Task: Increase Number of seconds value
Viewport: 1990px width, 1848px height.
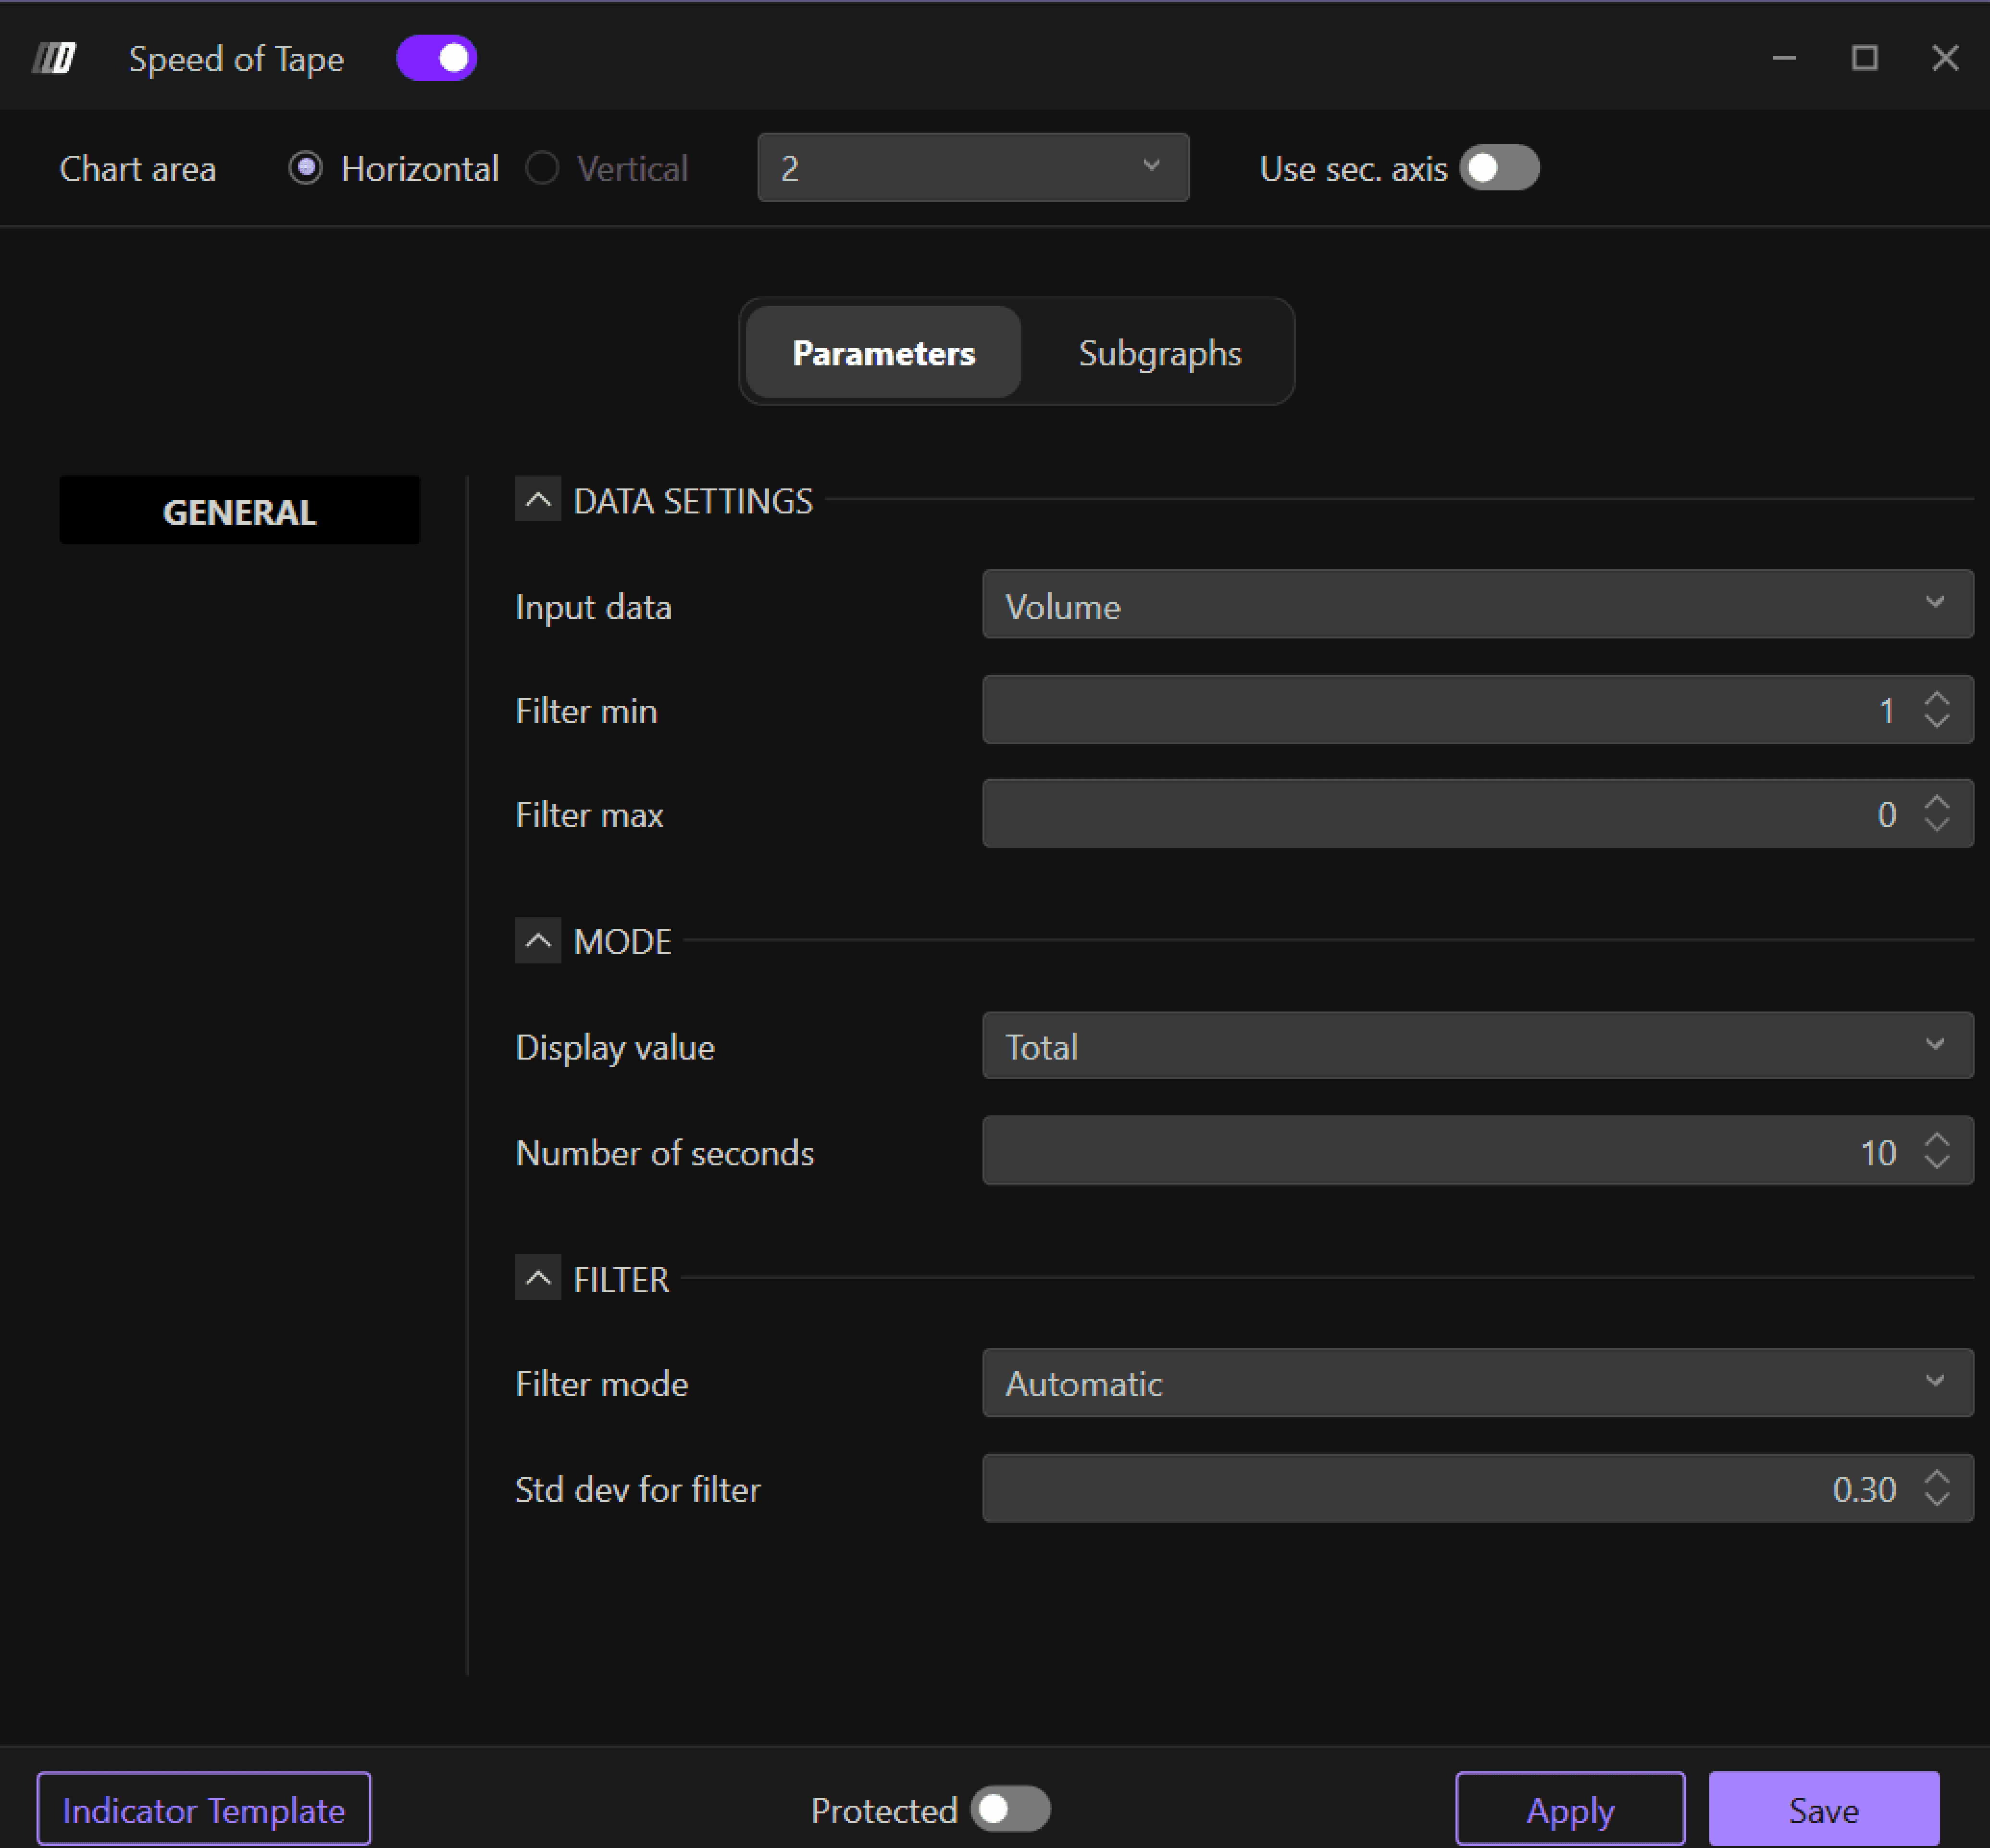Action: 1936,1140
